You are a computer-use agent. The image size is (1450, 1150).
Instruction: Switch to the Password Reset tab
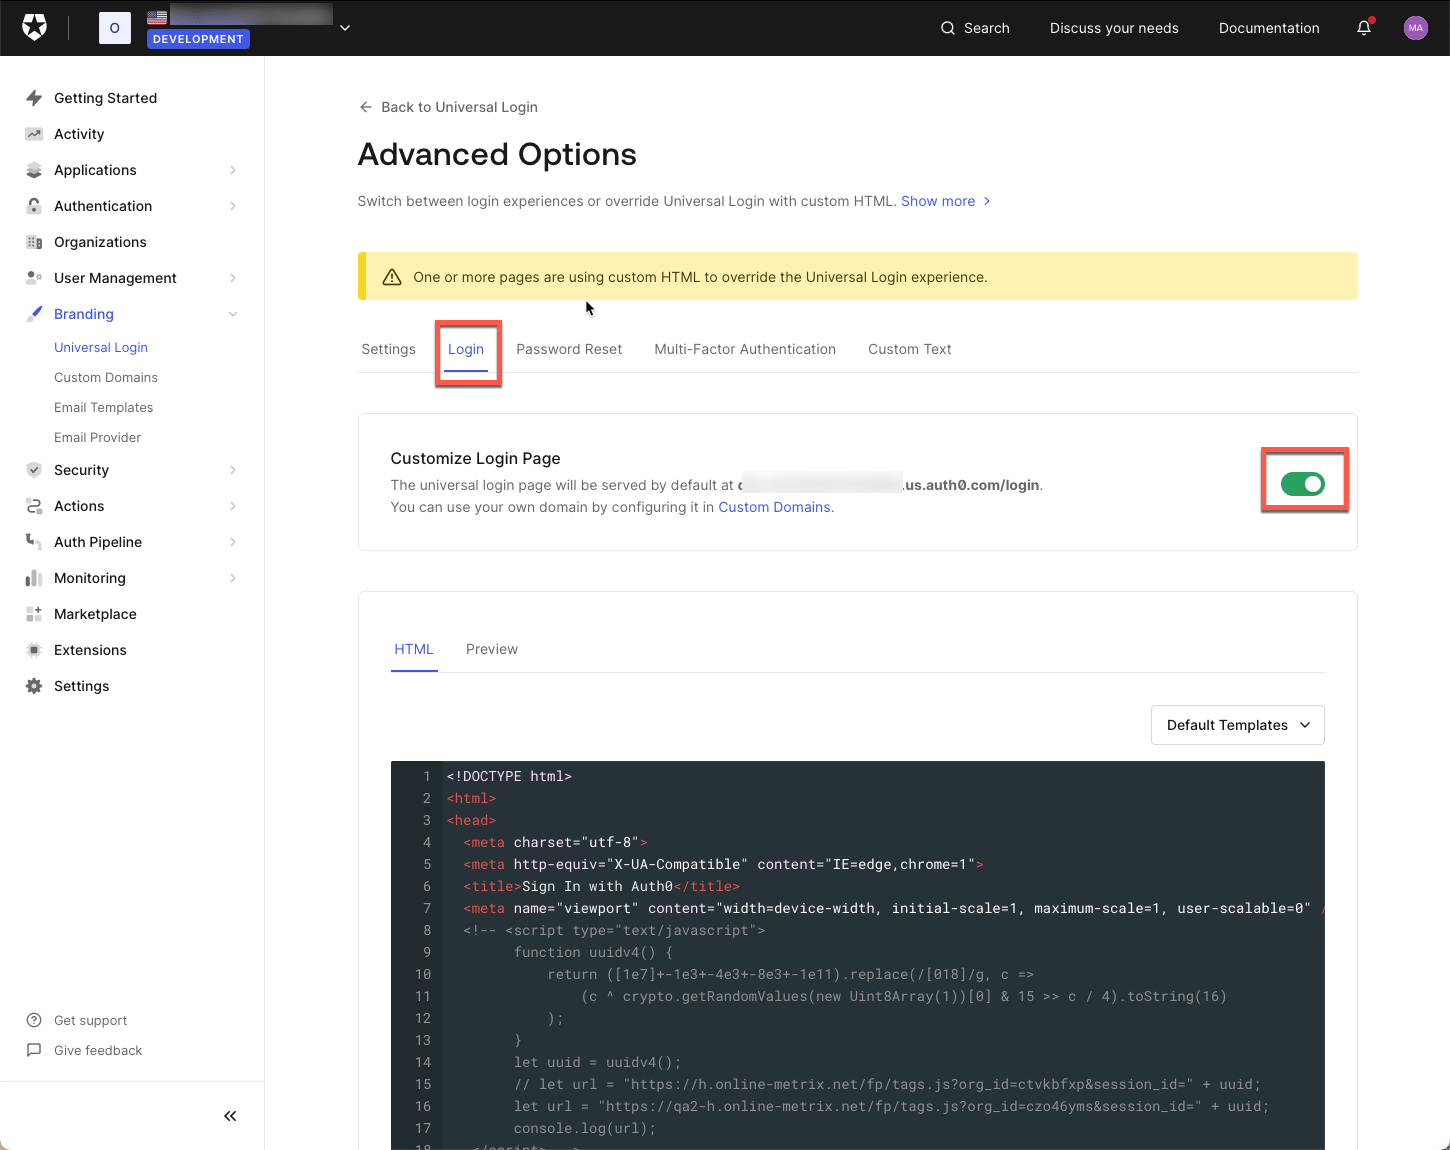569,348
